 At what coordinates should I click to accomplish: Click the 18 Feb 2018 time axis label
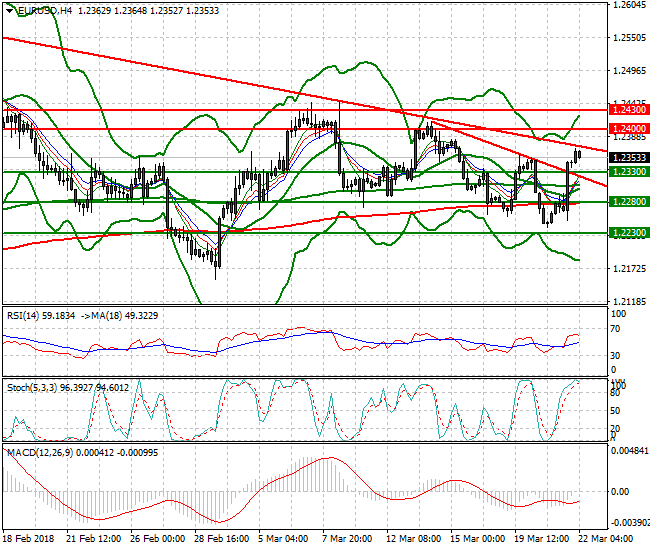coord(29,539)
